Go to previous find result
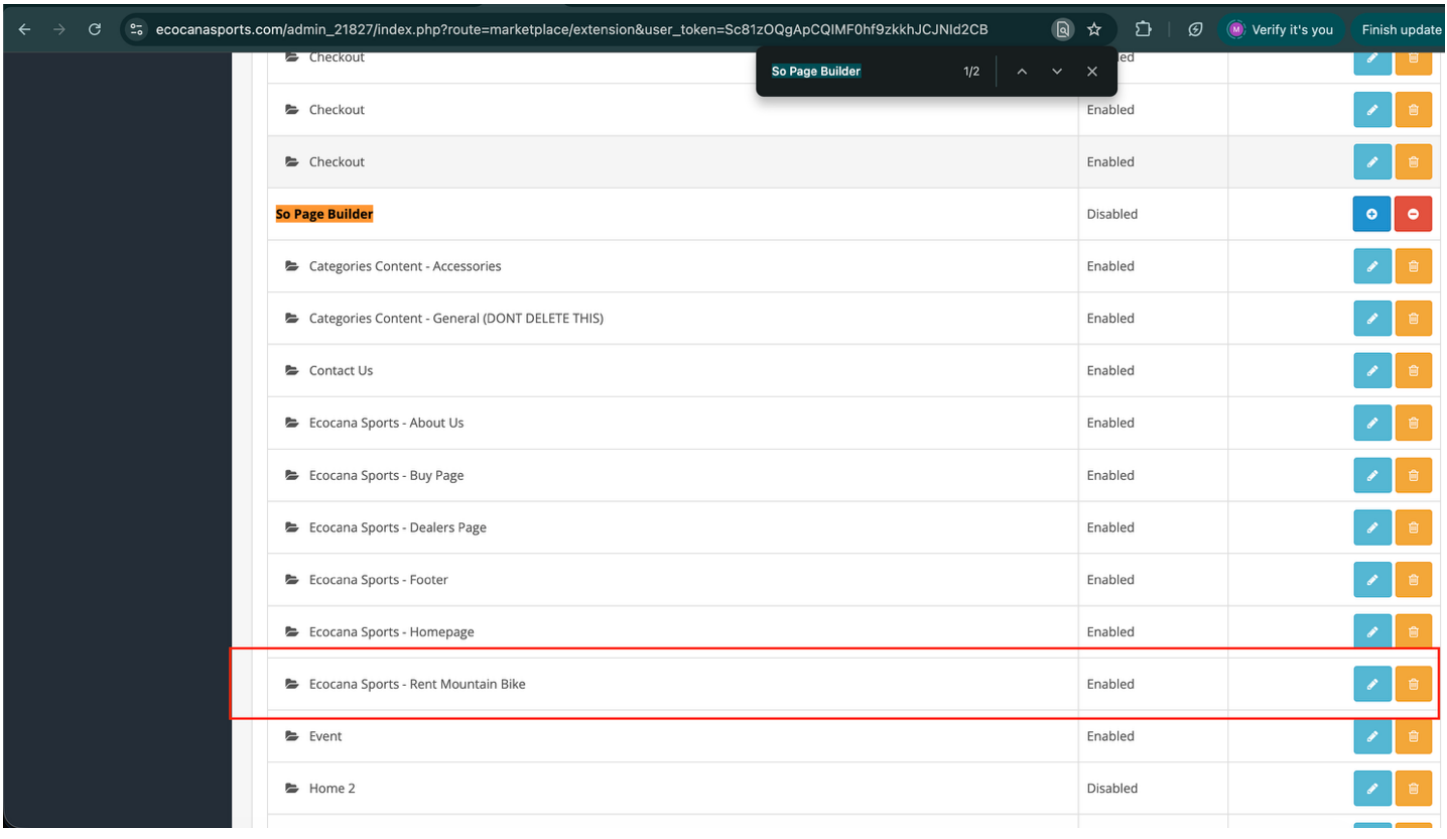Image resolution: width=1447 pixels, height=839 pixels. tap(1021, 72)
